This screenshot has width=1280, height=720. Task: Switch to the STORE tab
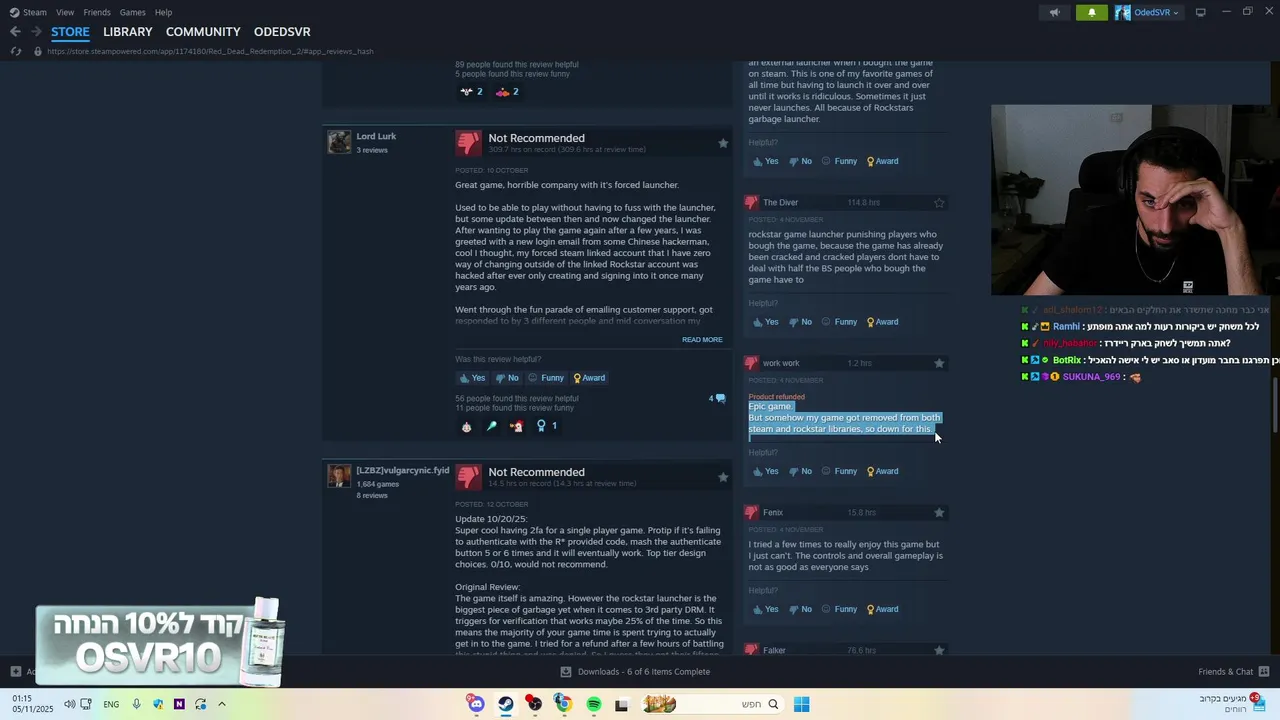pyautogui.click(x=70, y=32)
